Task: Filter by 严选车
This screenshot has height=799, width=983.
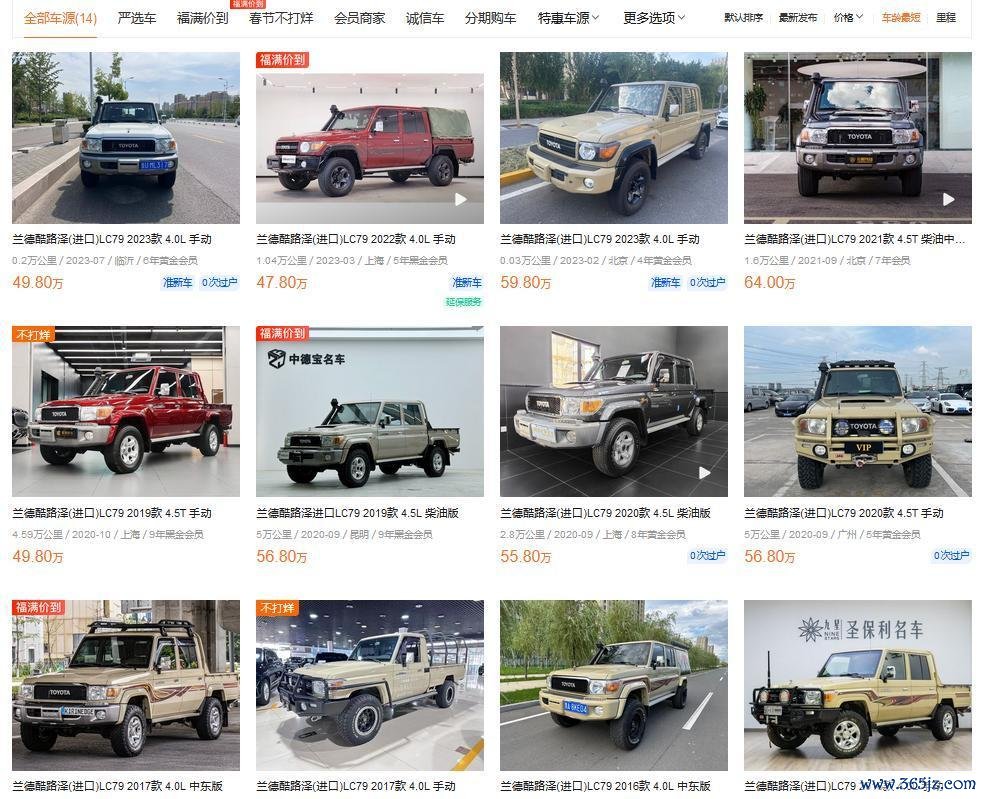Action: tap(137, 18)
